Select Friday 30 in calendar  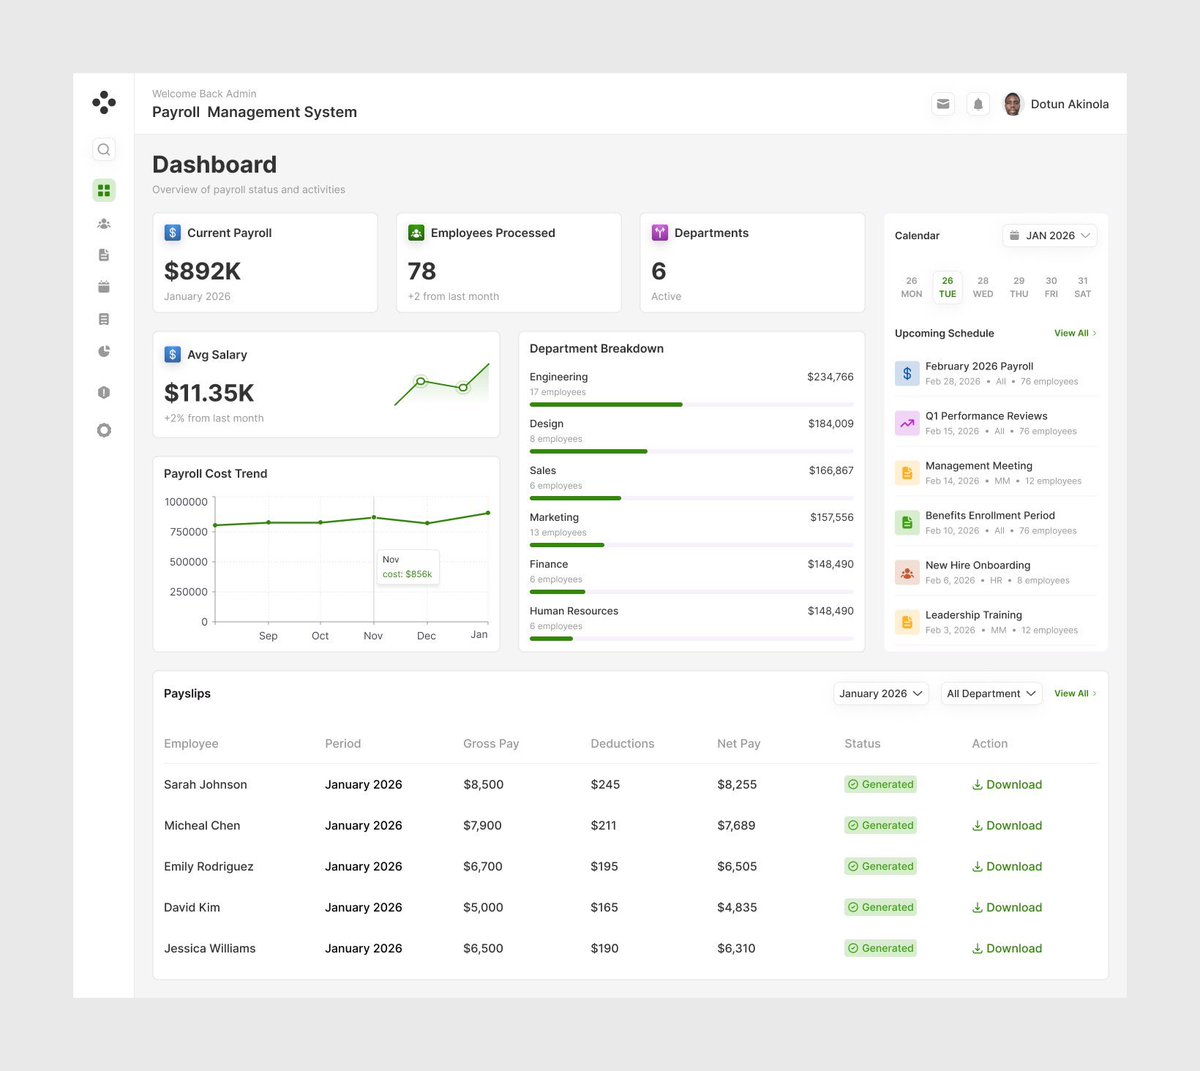click(x=1051, y=287)
